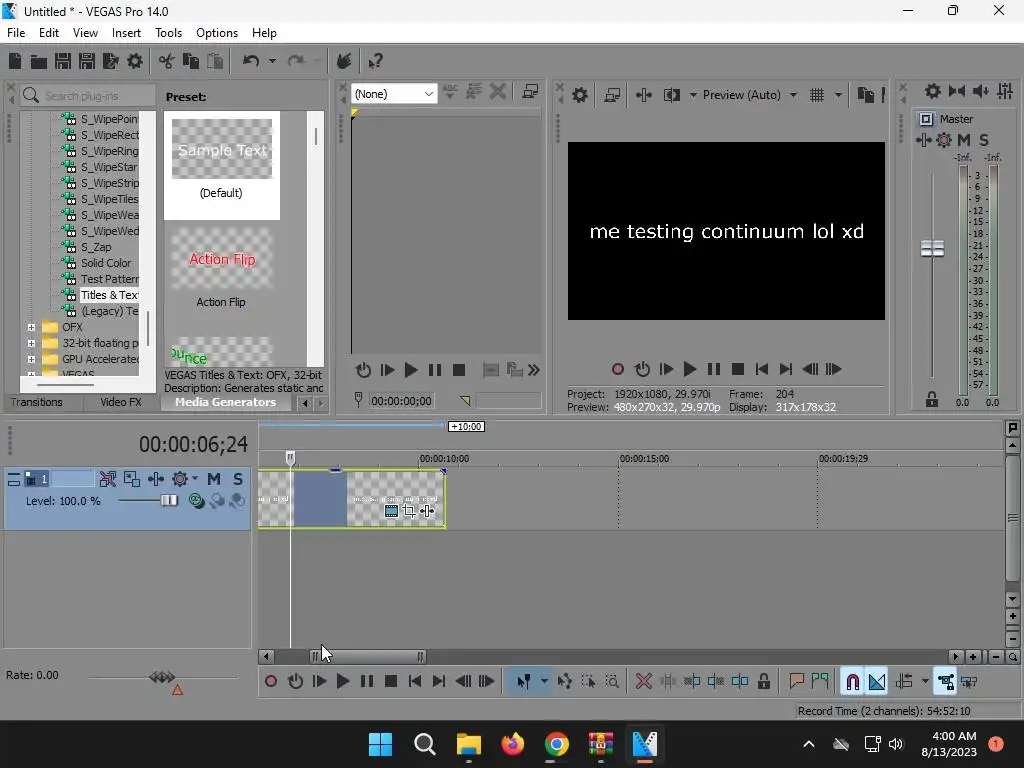The image size is (1024, 768).
Task: Open Track Motion icon in track header
Action: (x=132, y=479)
